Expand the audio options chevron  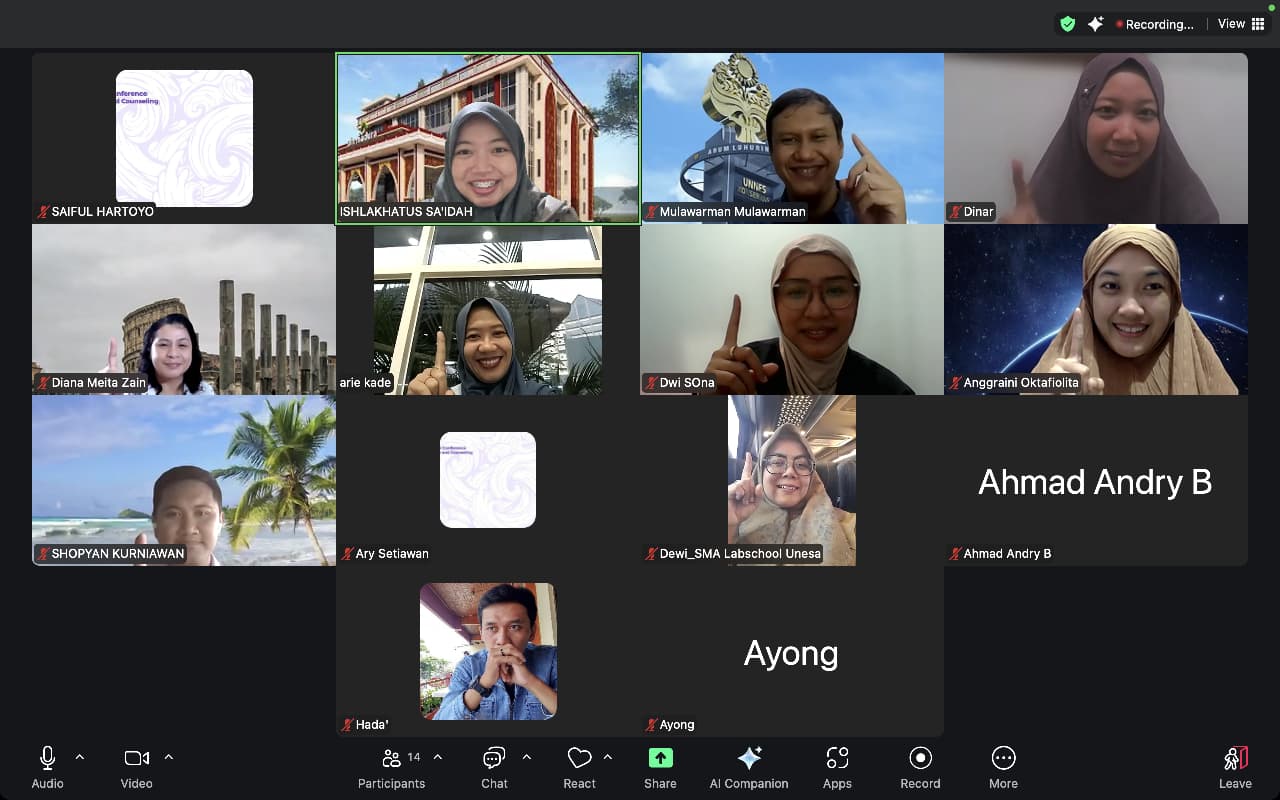[80, 757]
